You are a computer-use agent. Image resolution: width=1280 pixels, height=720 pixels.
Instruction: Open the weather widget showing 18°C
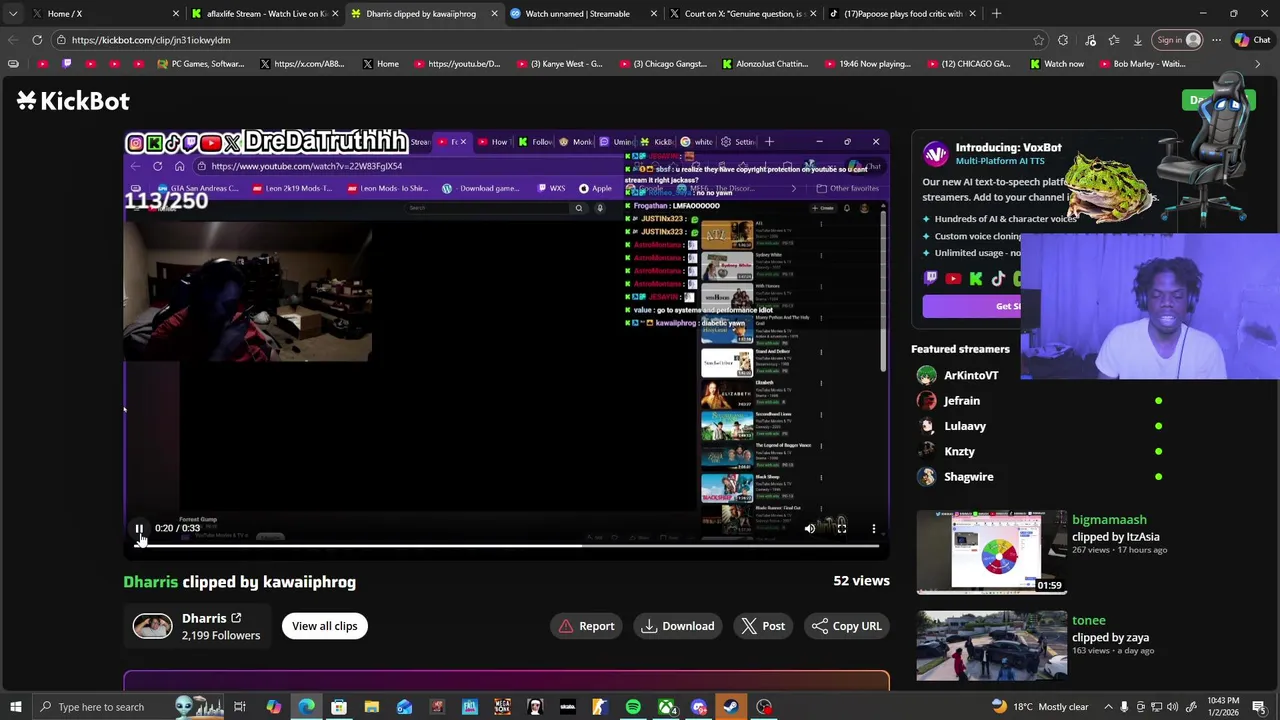[1040, 707]
